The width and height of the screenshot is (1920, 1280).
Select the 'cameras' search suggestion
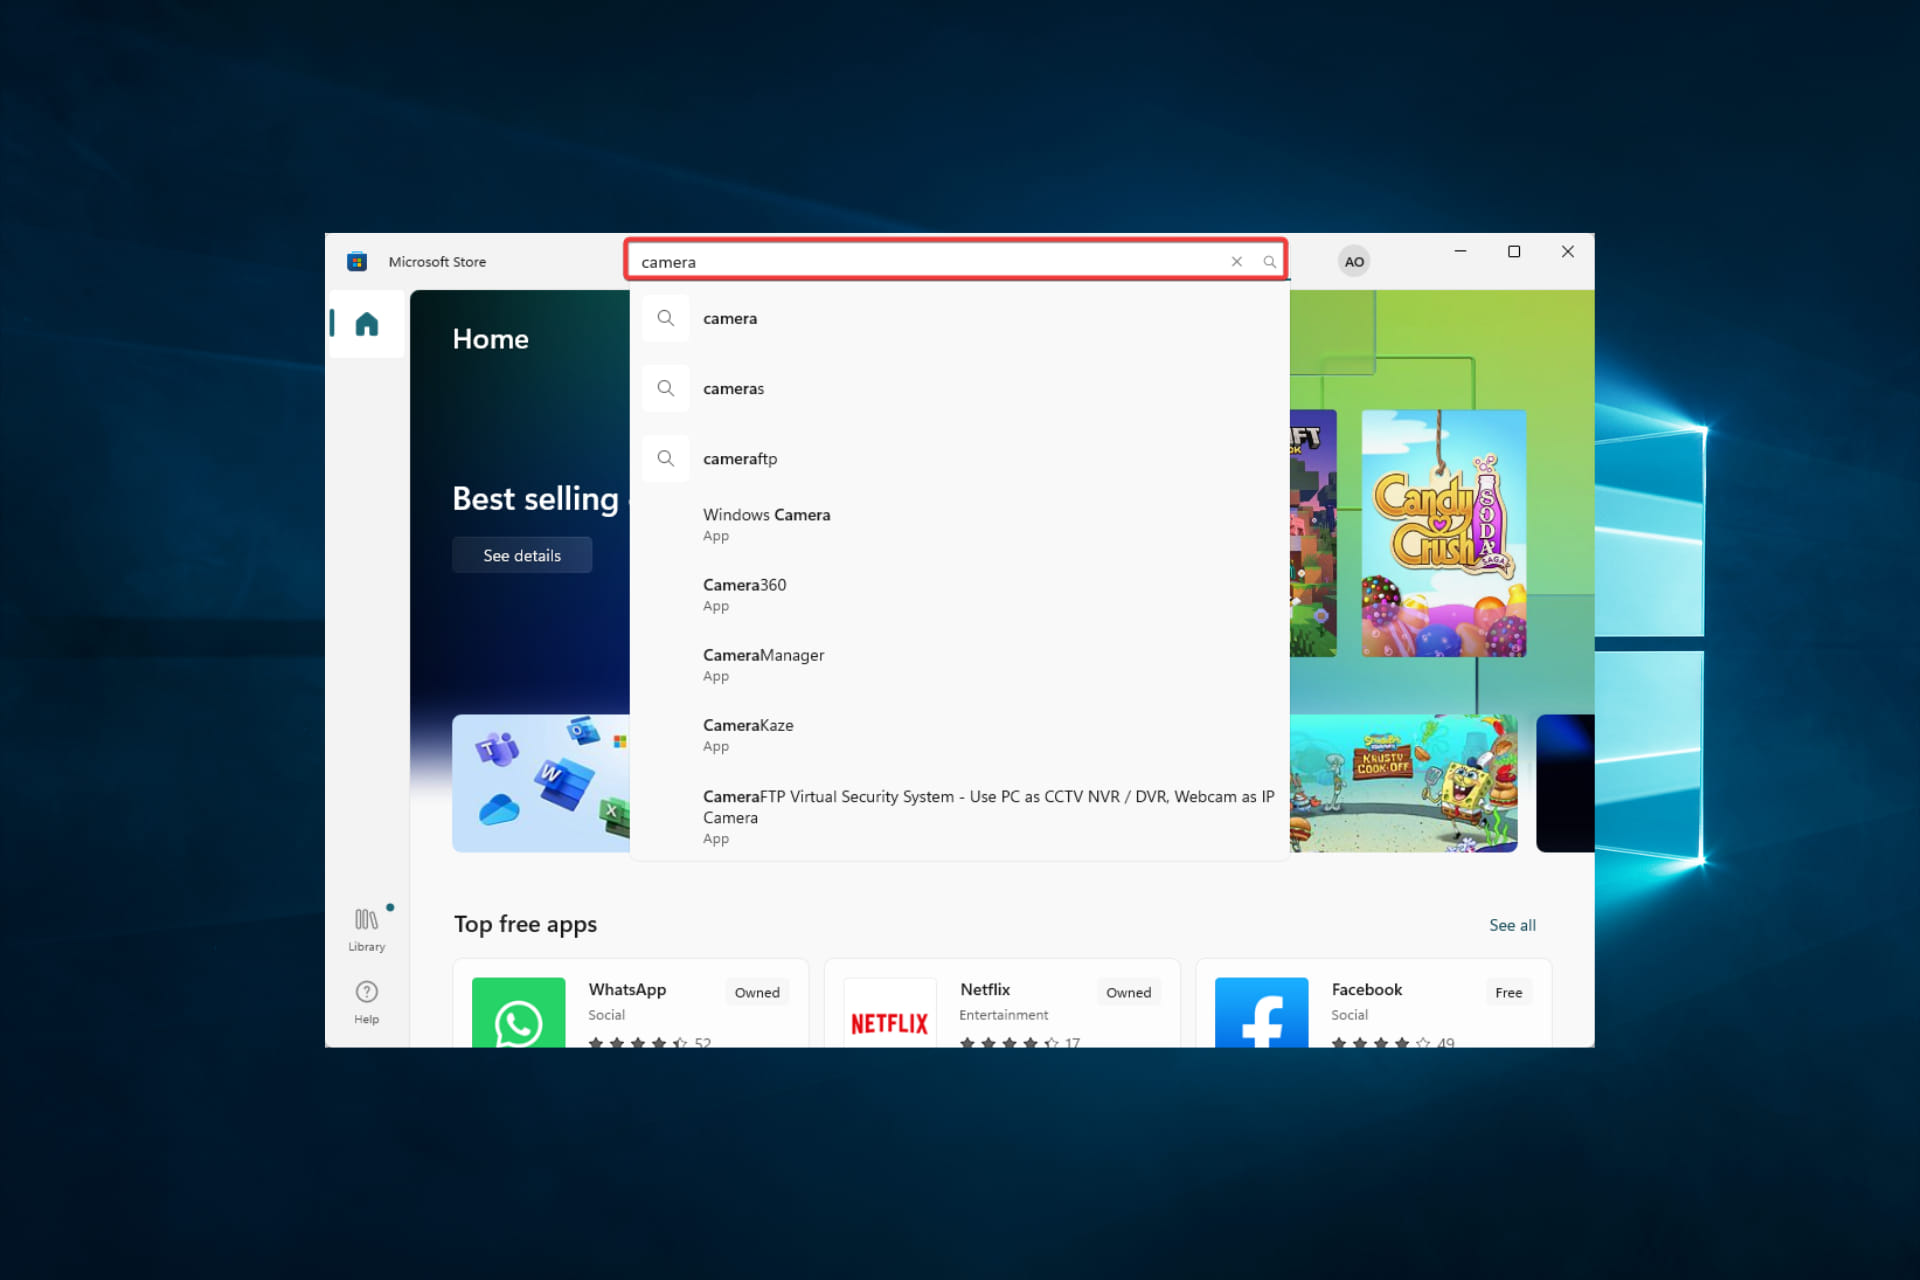click(960, 388)
